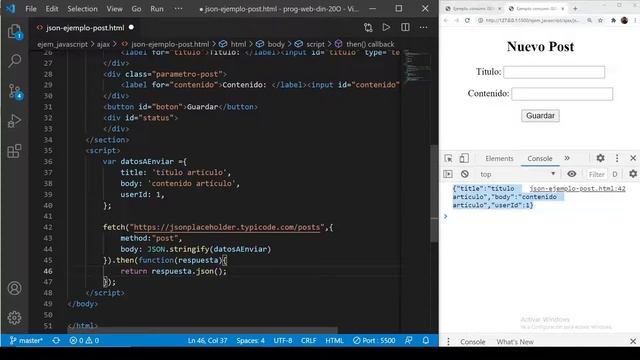Screen dimensions: 640x360
Task: Reload the browser page
Action: point(467,20)
